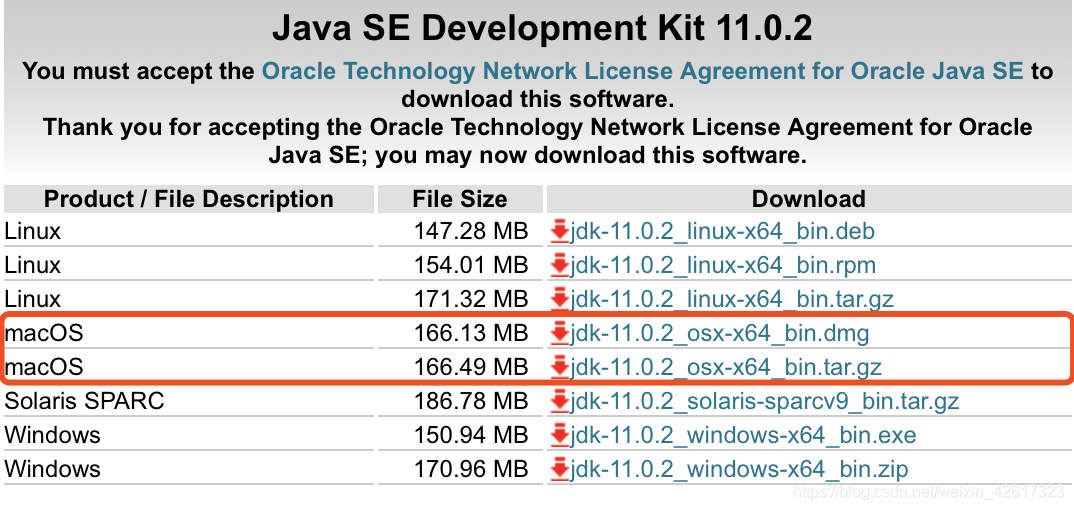
Task: Download jdk-11.0.2_linux-x64_bin.tar.gz
Action: [732, 299]
